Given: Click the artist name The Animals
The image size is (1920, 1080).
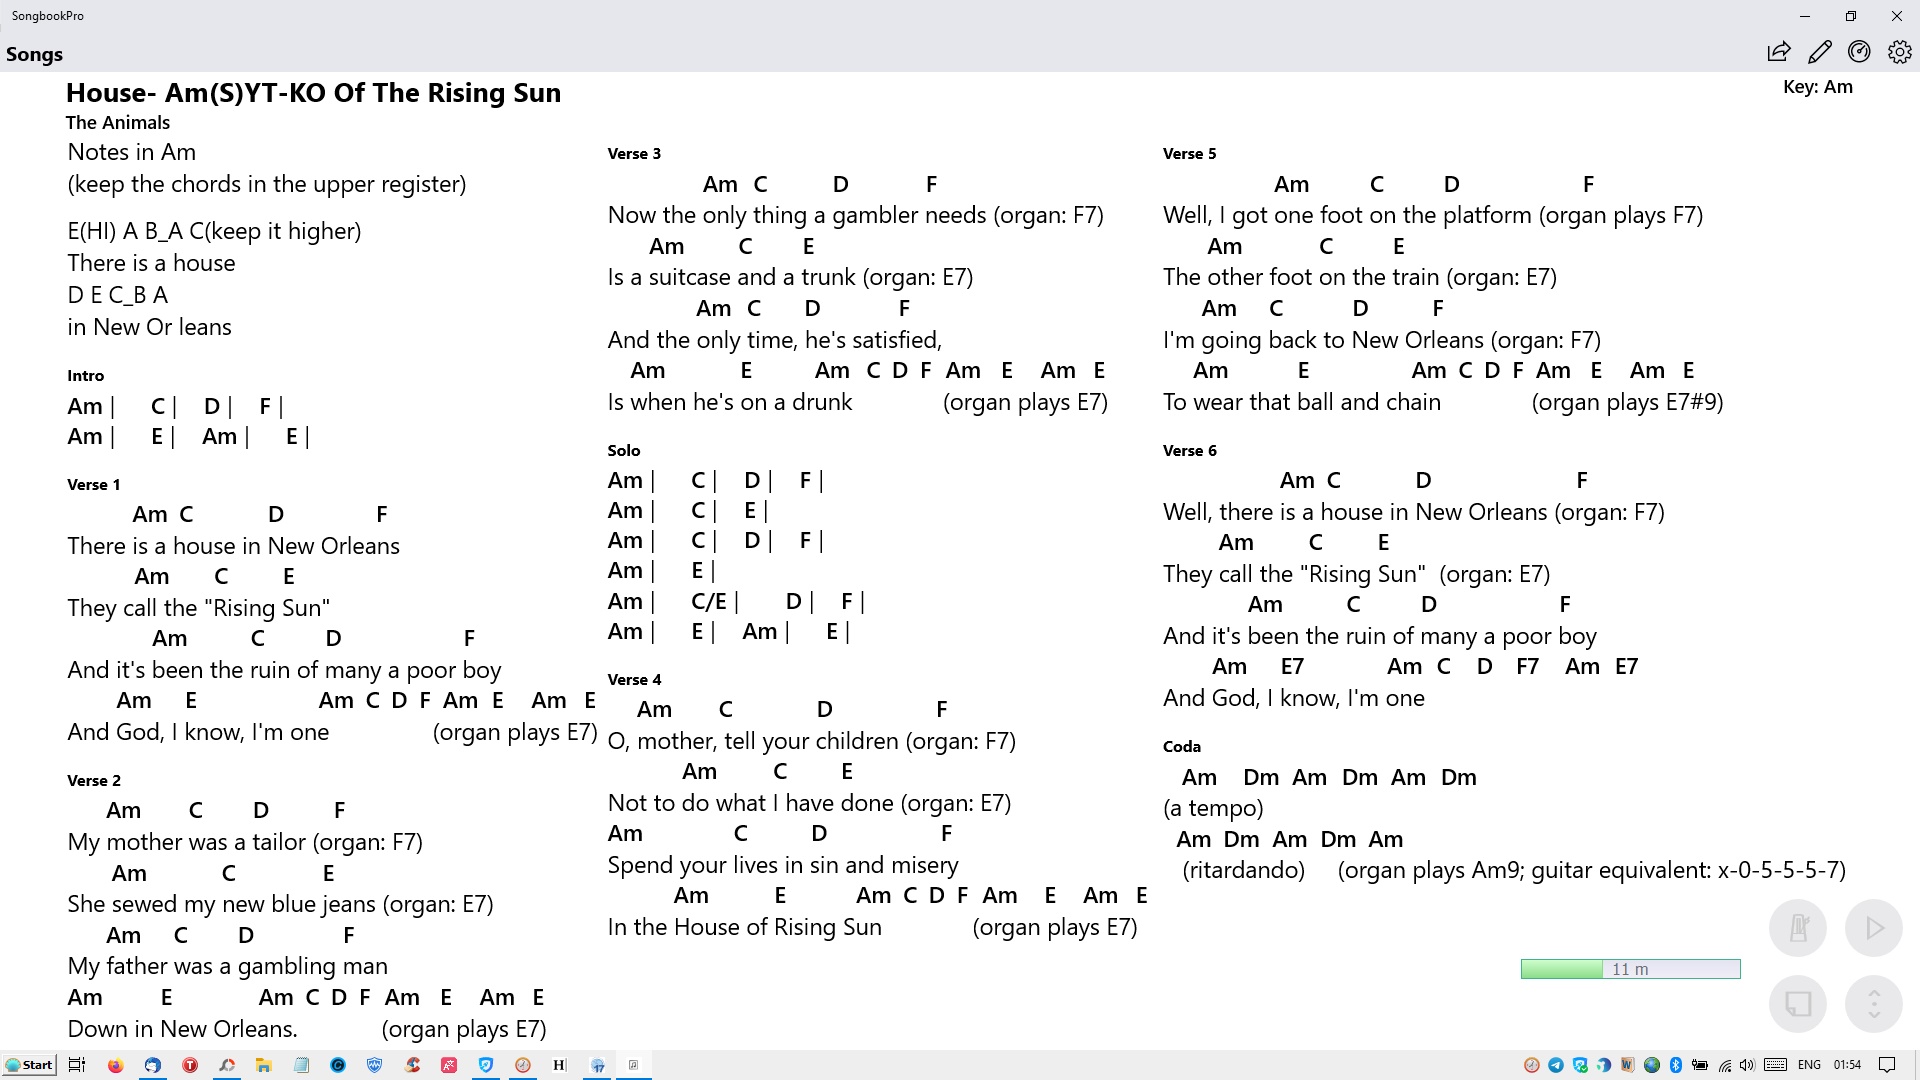Looking at the screenshot, I should point(118,123).
